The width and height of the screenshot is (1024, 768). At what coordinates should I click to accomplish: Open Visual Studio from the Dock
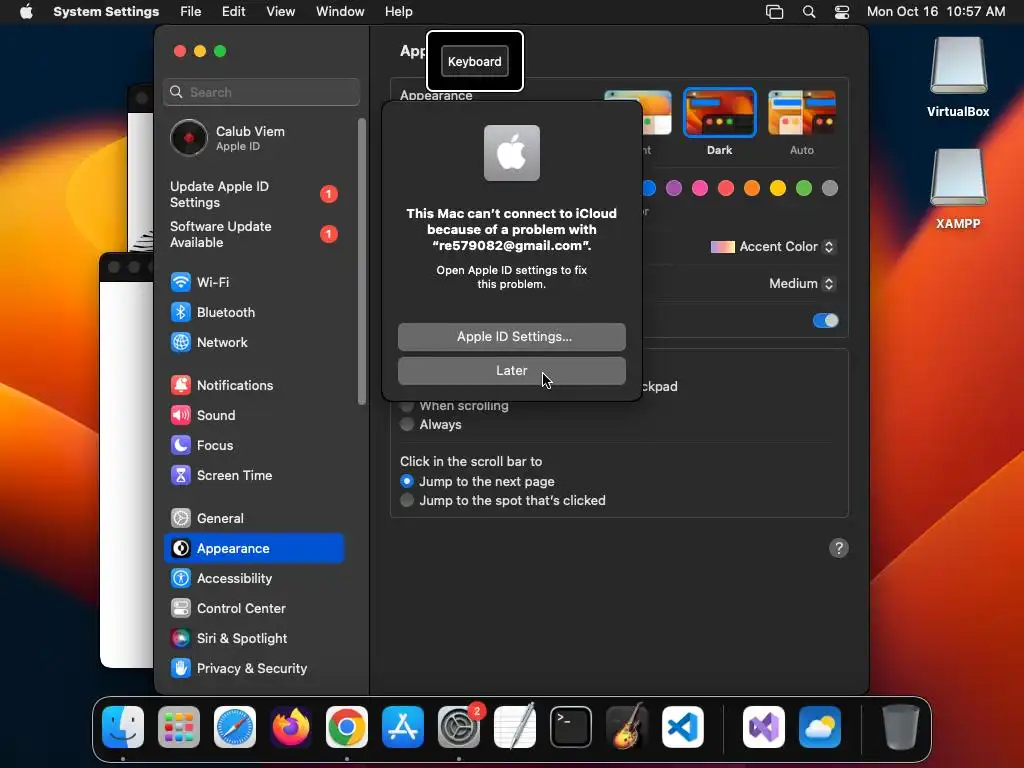tap(764, 727)
